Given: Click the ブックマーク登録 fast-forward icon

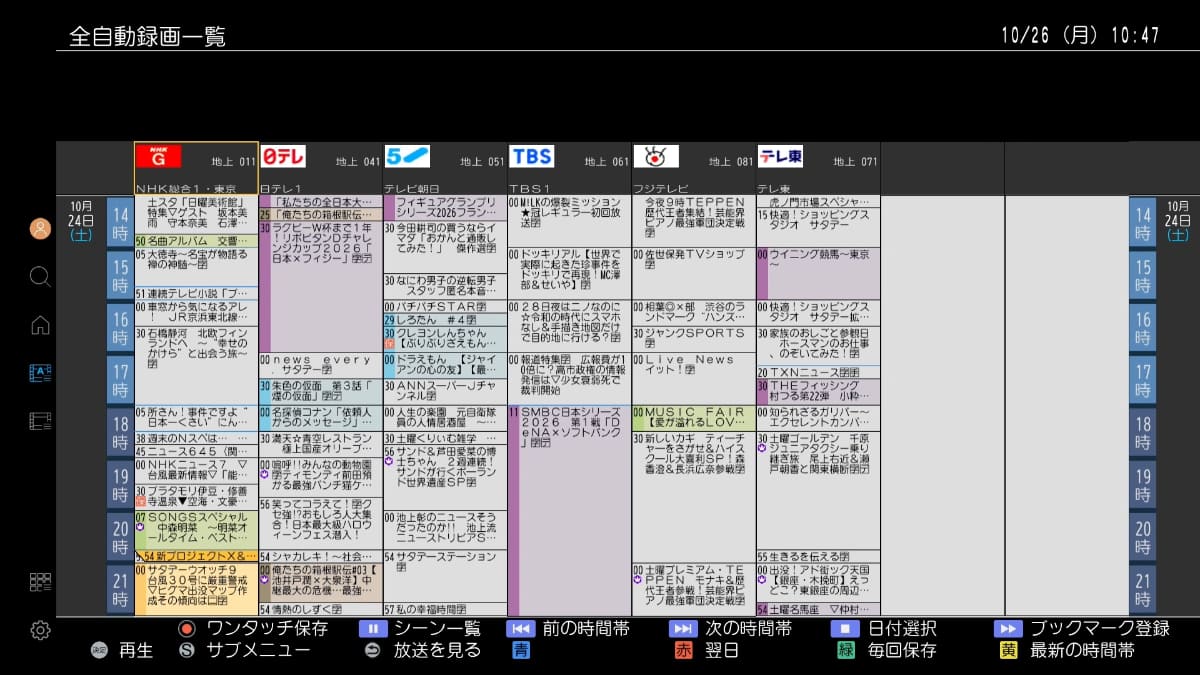Looking at the screenshot, I should click(1008, 629).
